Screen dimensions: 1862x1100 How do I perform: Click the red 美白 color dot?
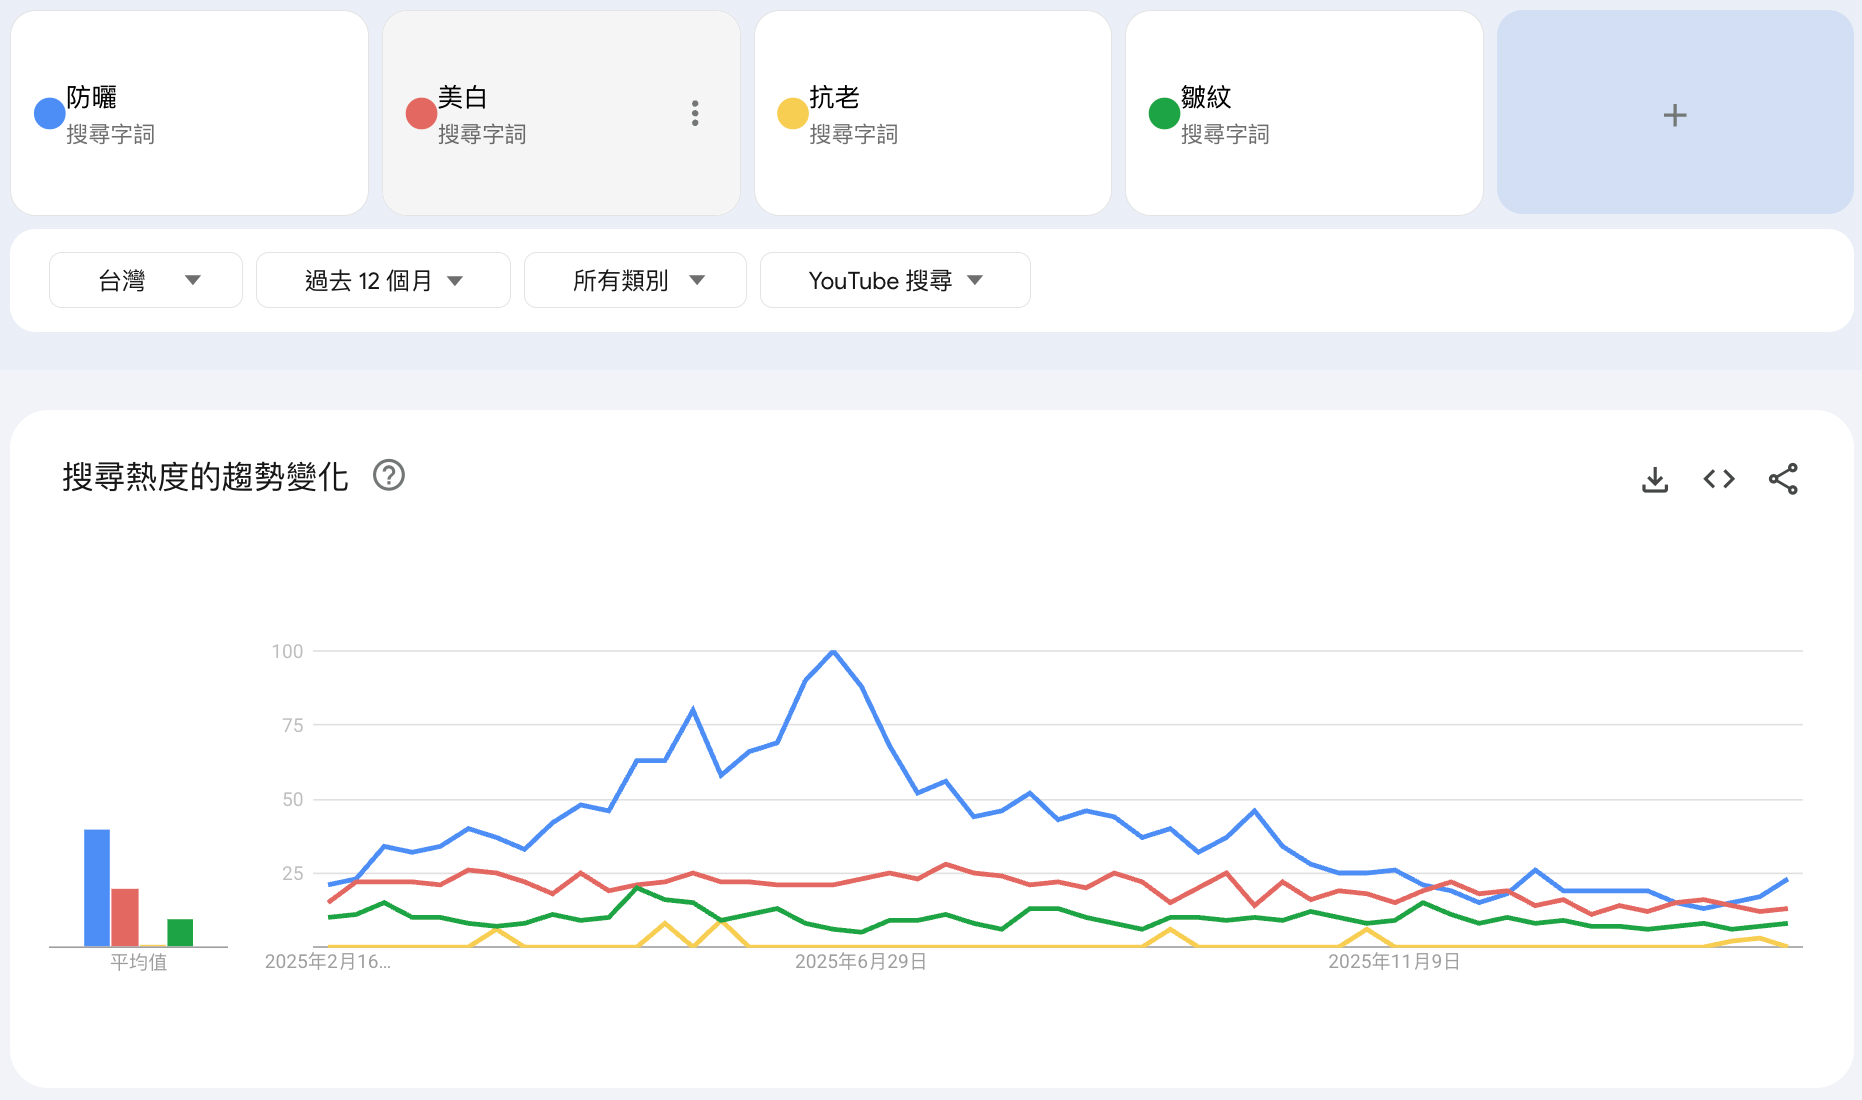coord(421,114)
